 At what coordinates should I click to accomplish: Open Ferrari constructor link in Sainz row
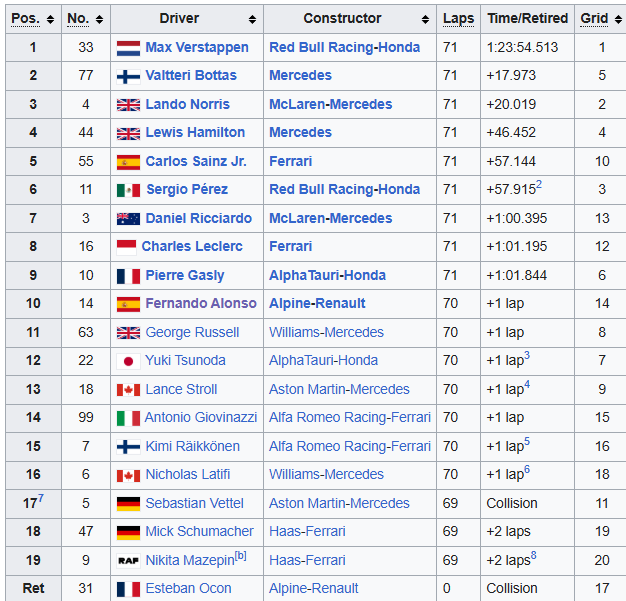click(x=290, y=161)
